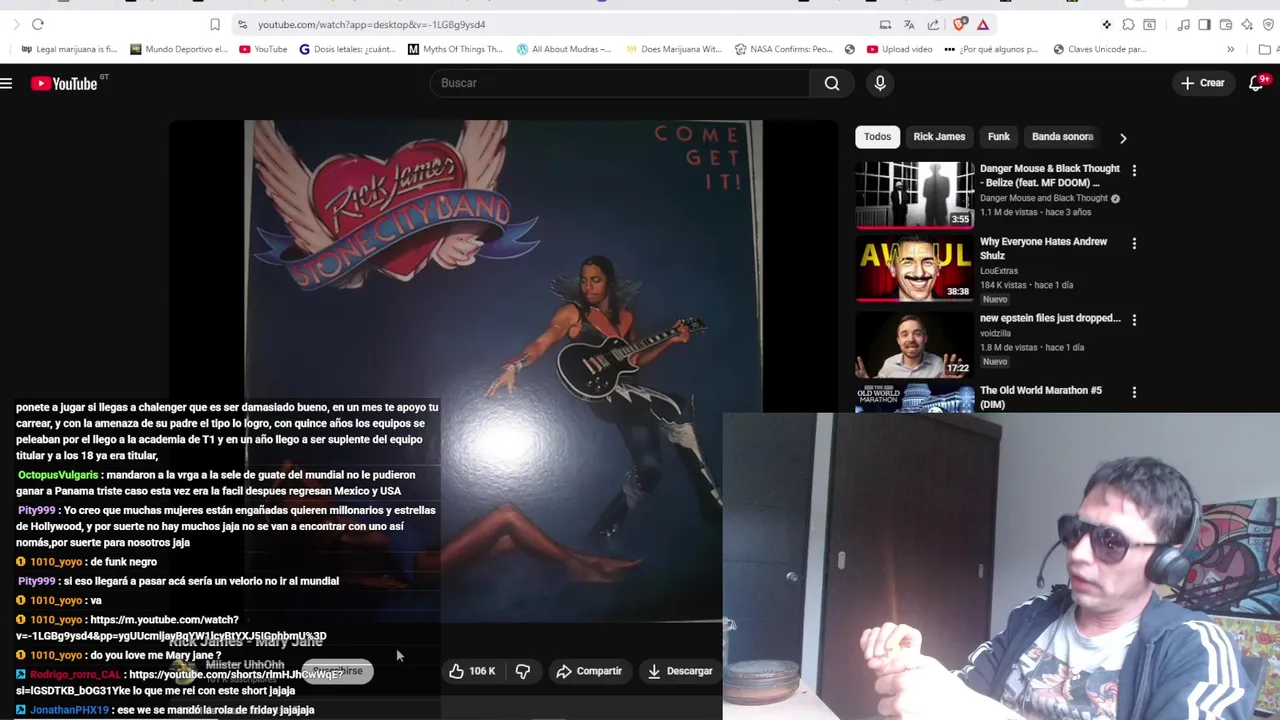Click the install app icon in the address bar
Screen dimensions: 1280x720
(885, 24)
